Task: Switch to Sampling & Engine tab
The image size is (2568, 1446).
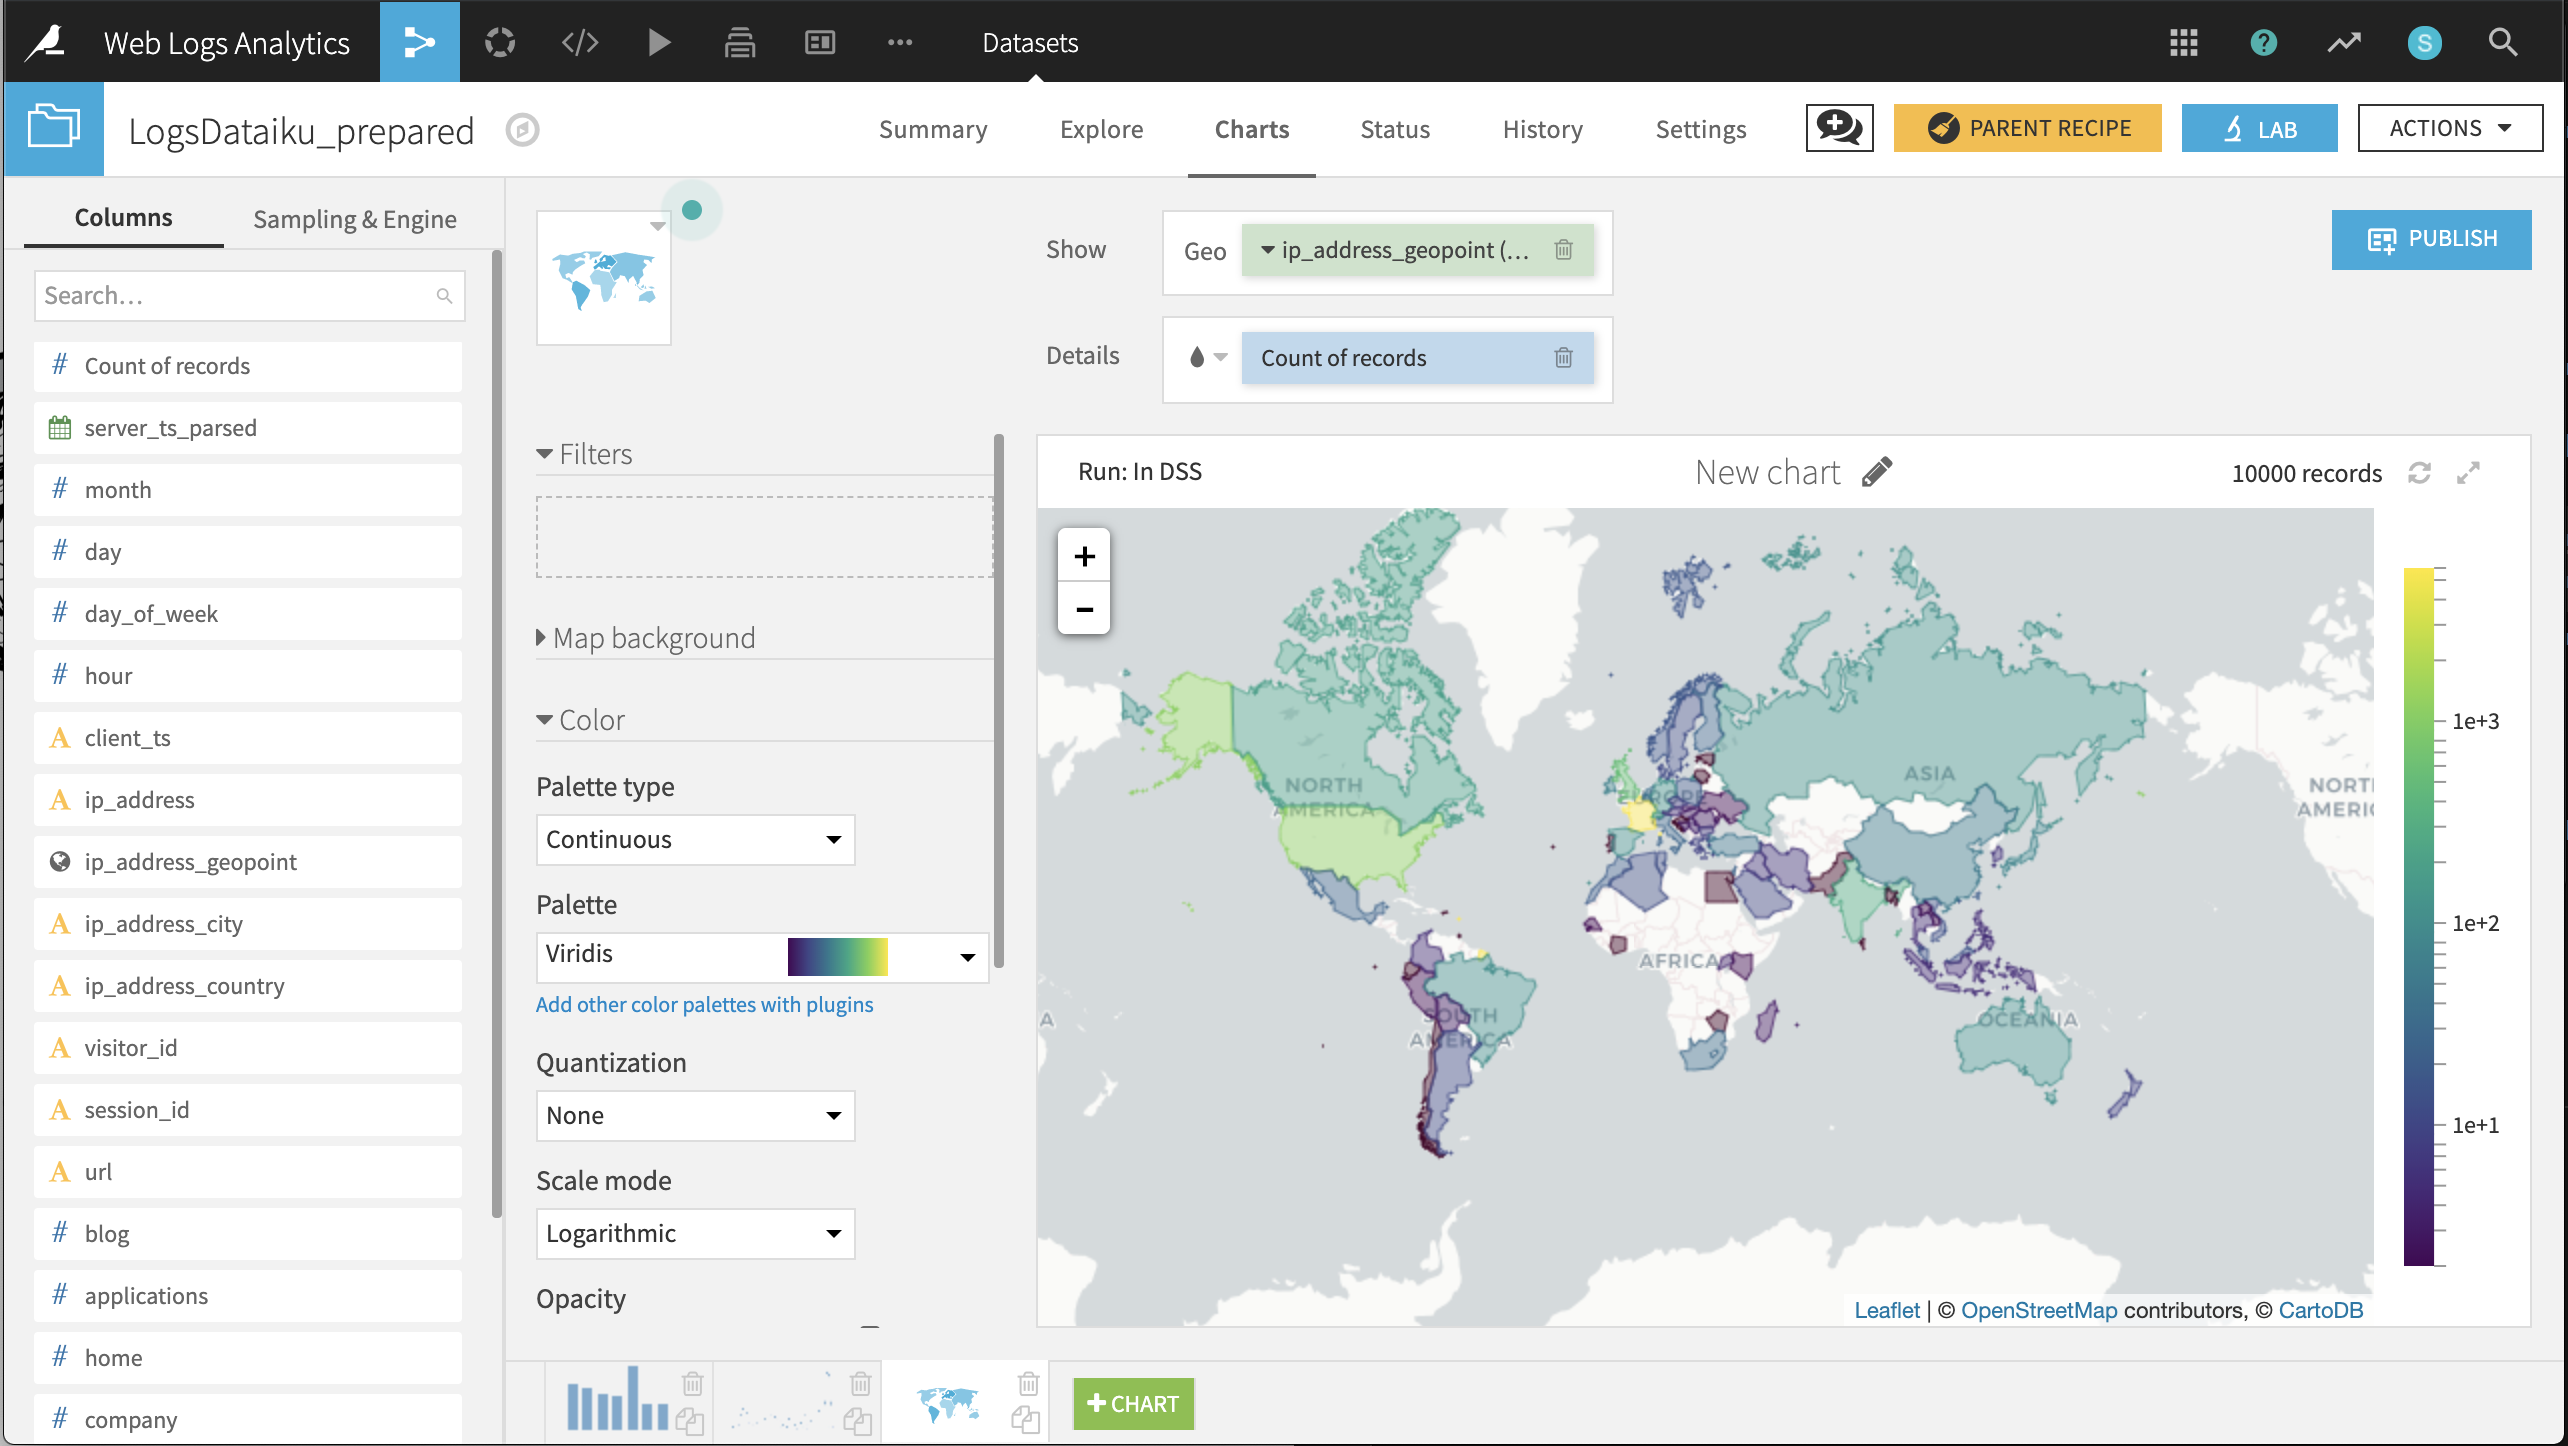Action: 354,219
